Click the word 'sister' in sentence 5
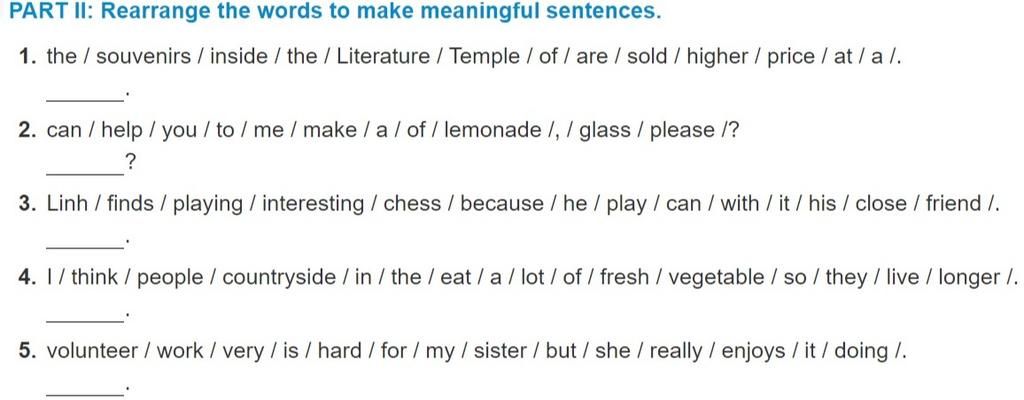 pyautogui.click(x=499, y=351)
